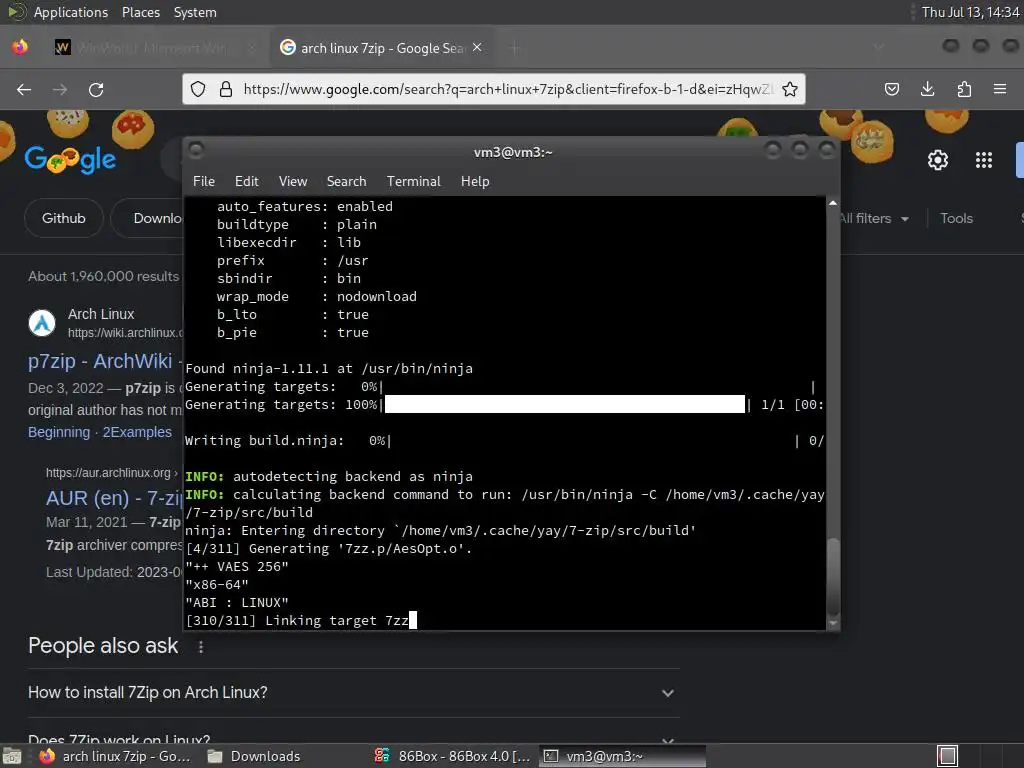1024x768 pixels.
Task: Open AUR (en) 7-zip result link
Action: pos(114,498)
